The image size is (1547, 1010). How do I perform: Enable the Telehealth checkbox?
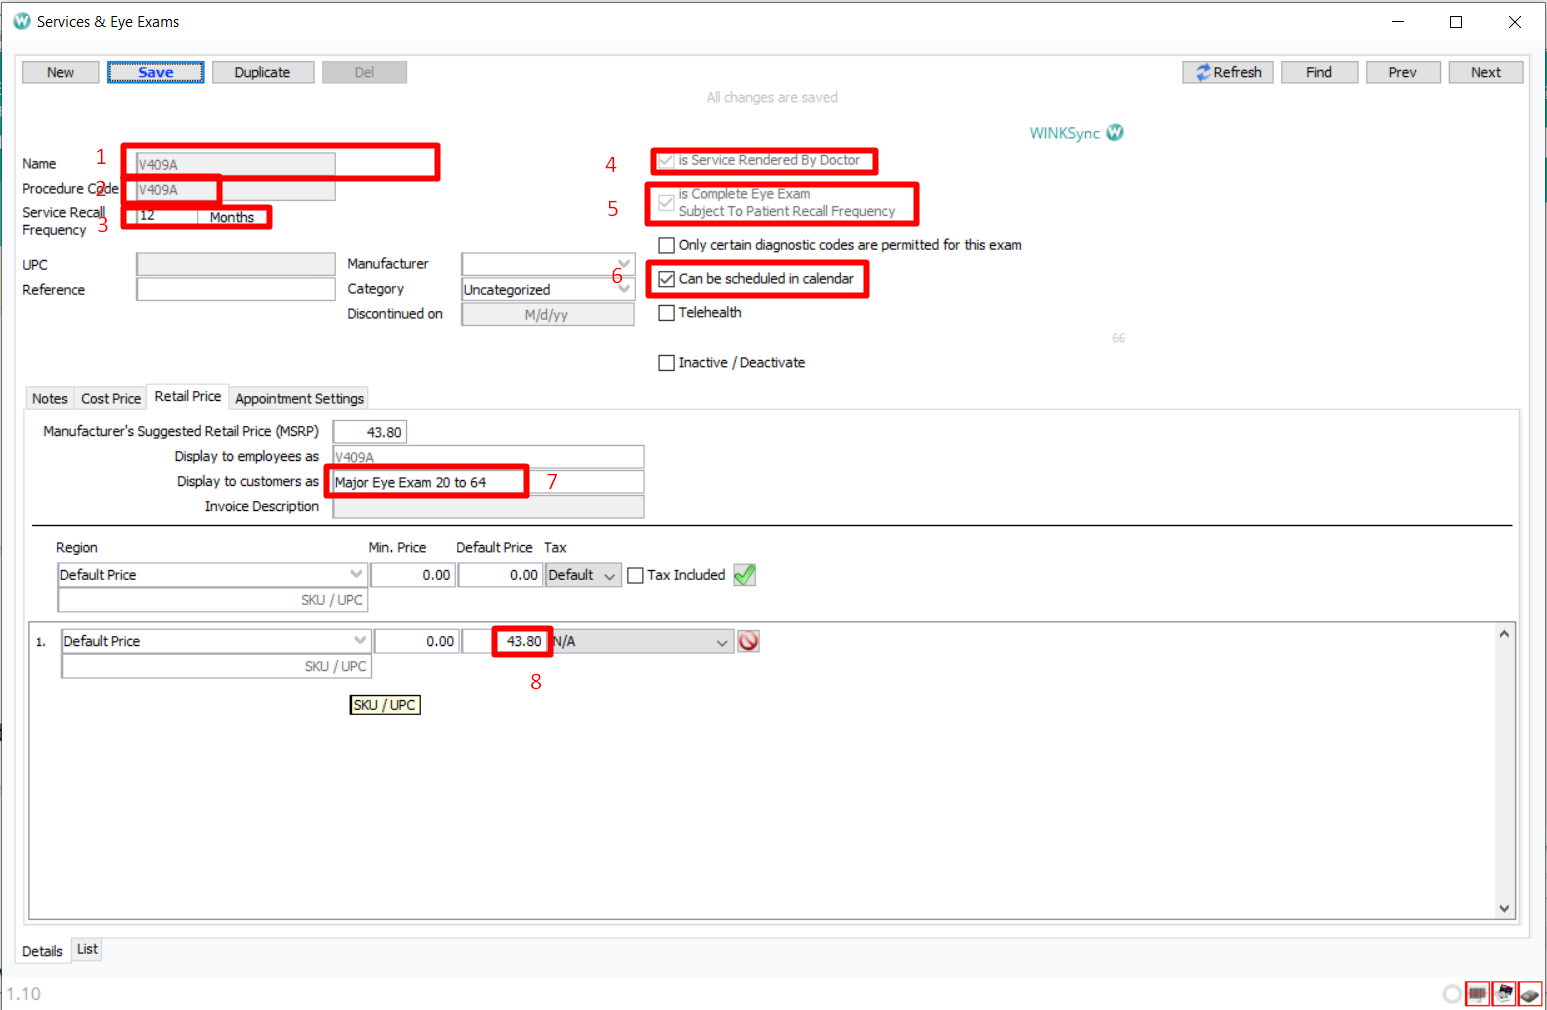click(x=667, y=313)
